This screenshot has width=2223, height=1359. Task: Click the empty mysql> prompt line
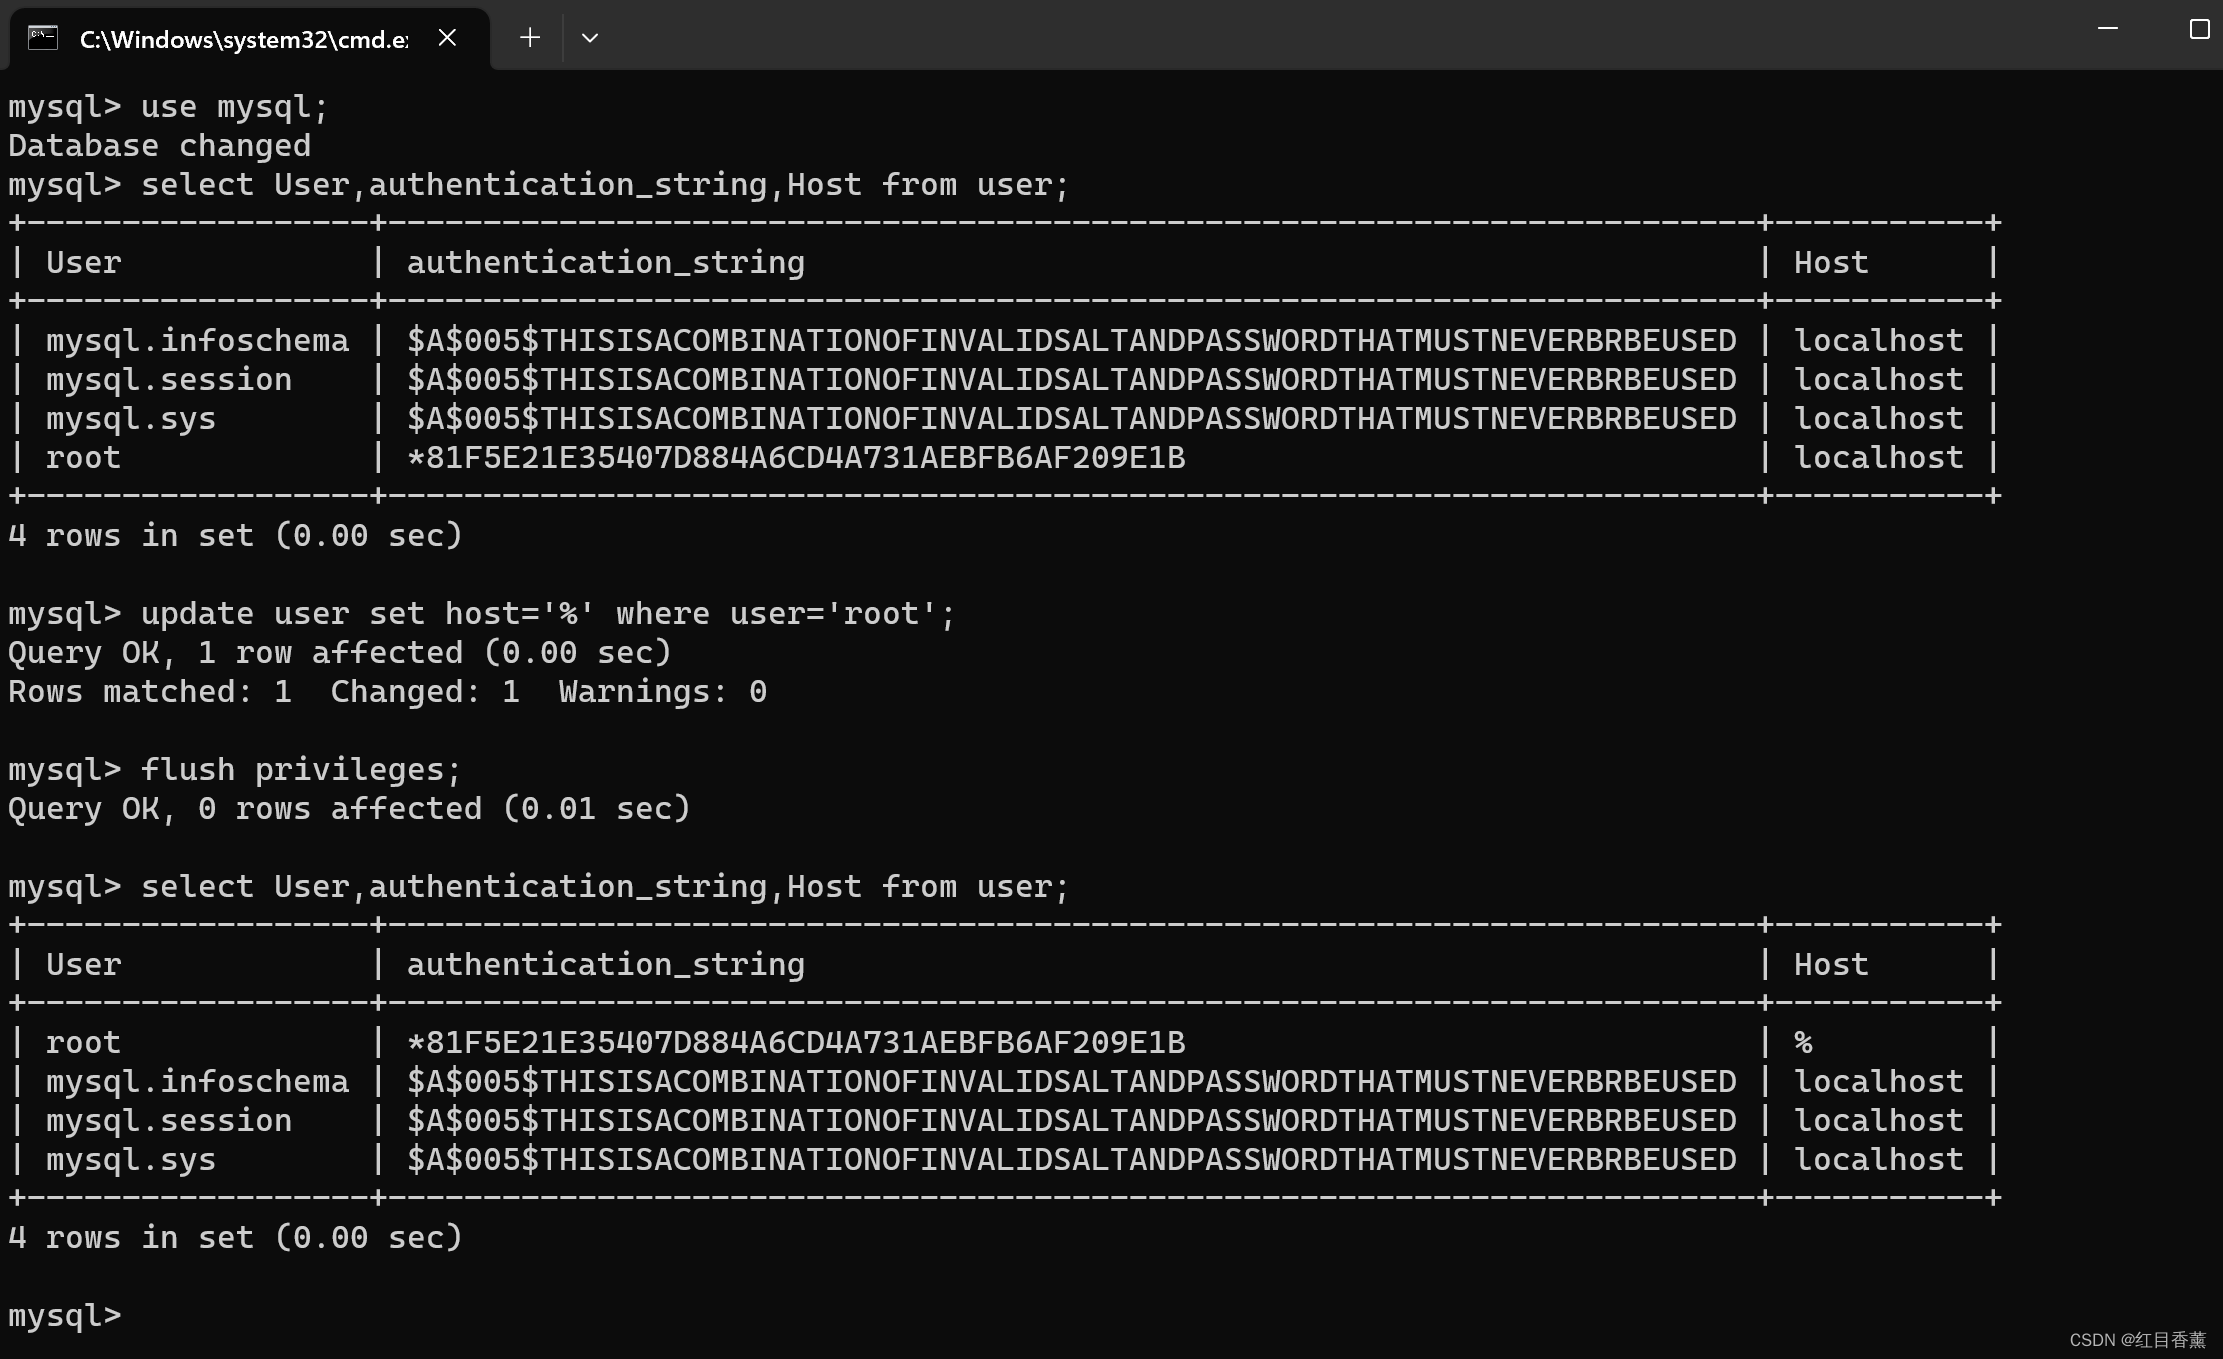pos(63,1316)
